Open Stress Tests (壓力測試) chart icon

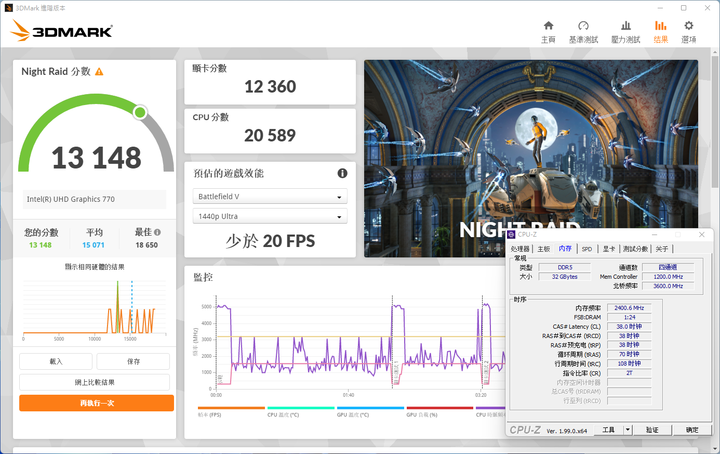[x=625, y=26]
